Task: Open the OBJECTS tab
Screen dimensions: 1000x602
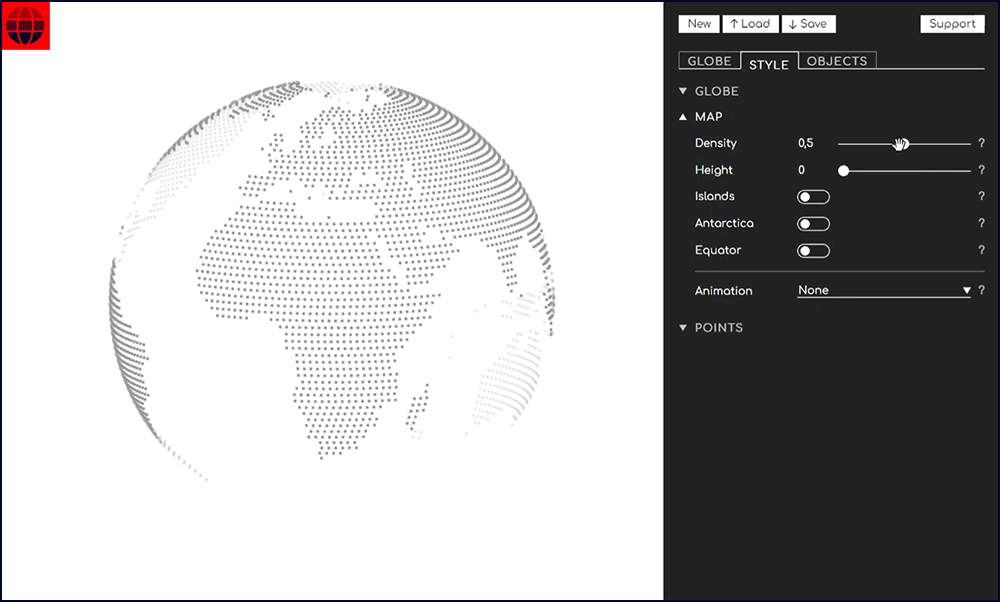Action: pyautogui.click(x=837, y=61)
